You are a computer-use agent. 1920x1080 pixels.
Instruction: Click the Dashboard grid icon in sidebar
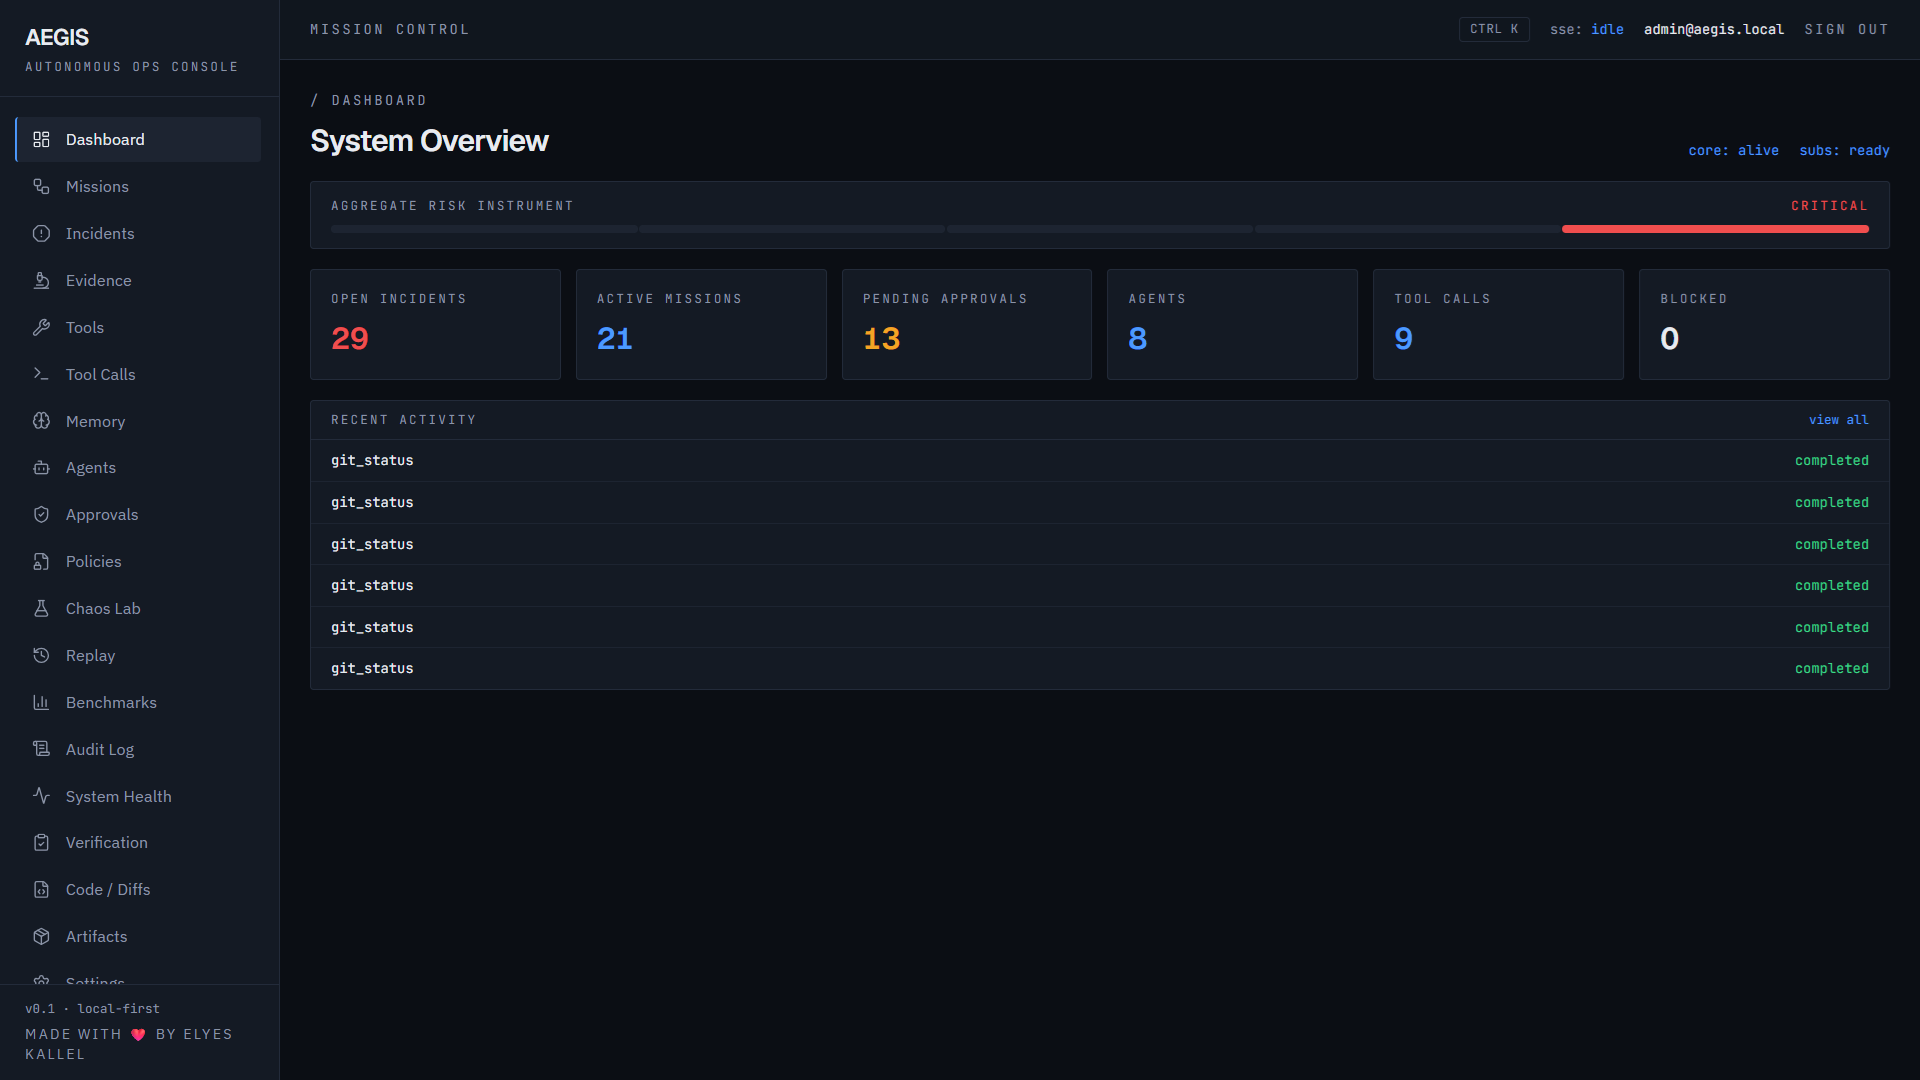click(x=41, y=139)
